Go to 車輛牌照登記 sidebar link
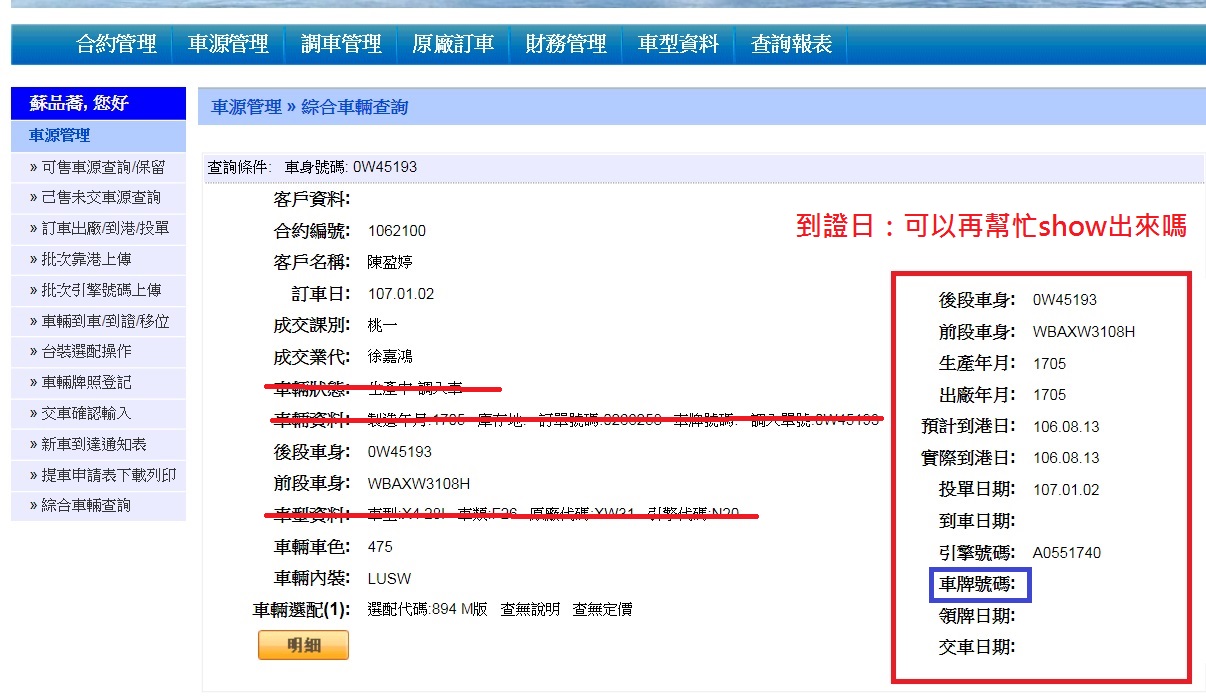The image size is (1206, 699). [86, 383]
